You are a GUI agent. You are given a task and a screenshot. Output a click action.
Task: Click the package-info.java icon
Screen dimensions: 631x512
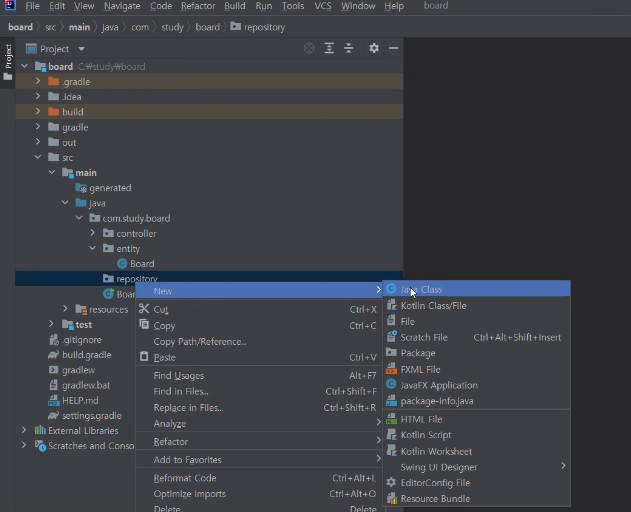tap(391, 401)
